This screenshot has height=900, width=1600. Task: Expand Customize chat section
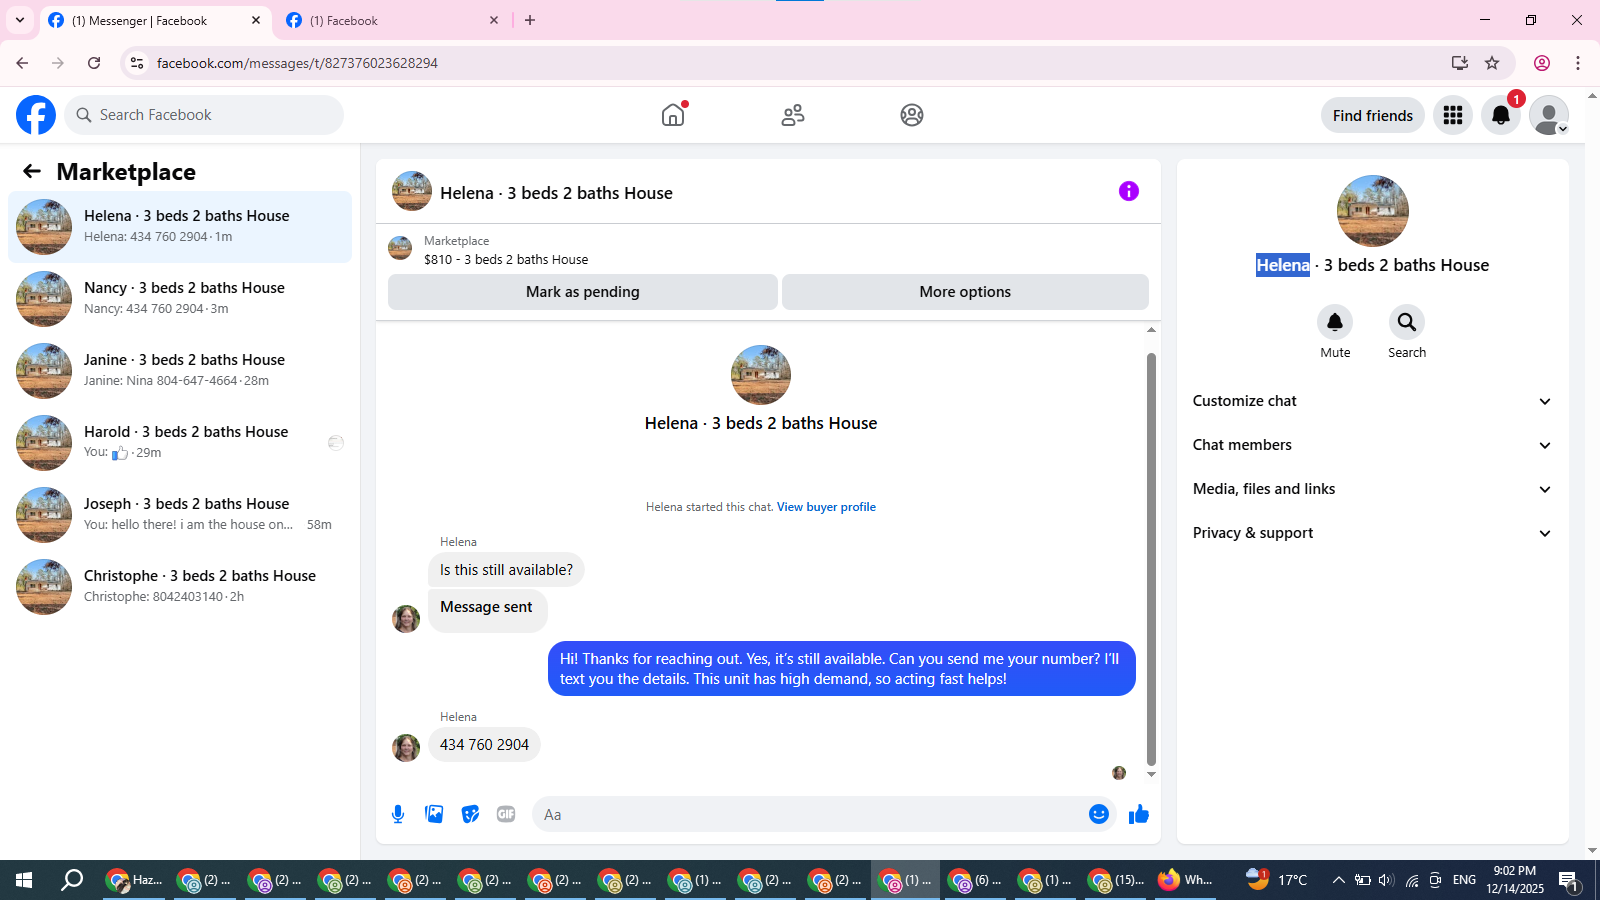tap(1373, 401)
